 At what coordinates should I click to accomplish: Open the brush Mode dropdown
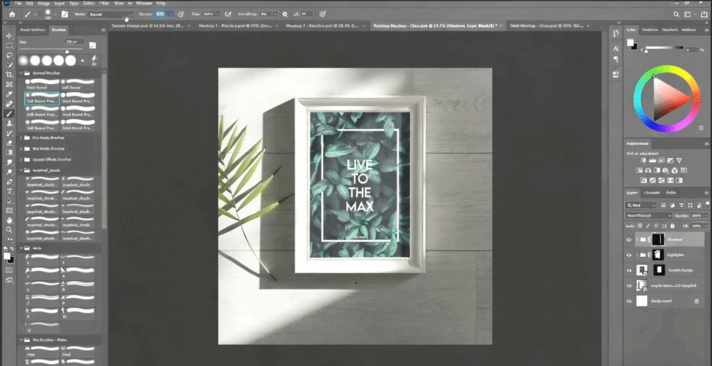click(111, 15)
